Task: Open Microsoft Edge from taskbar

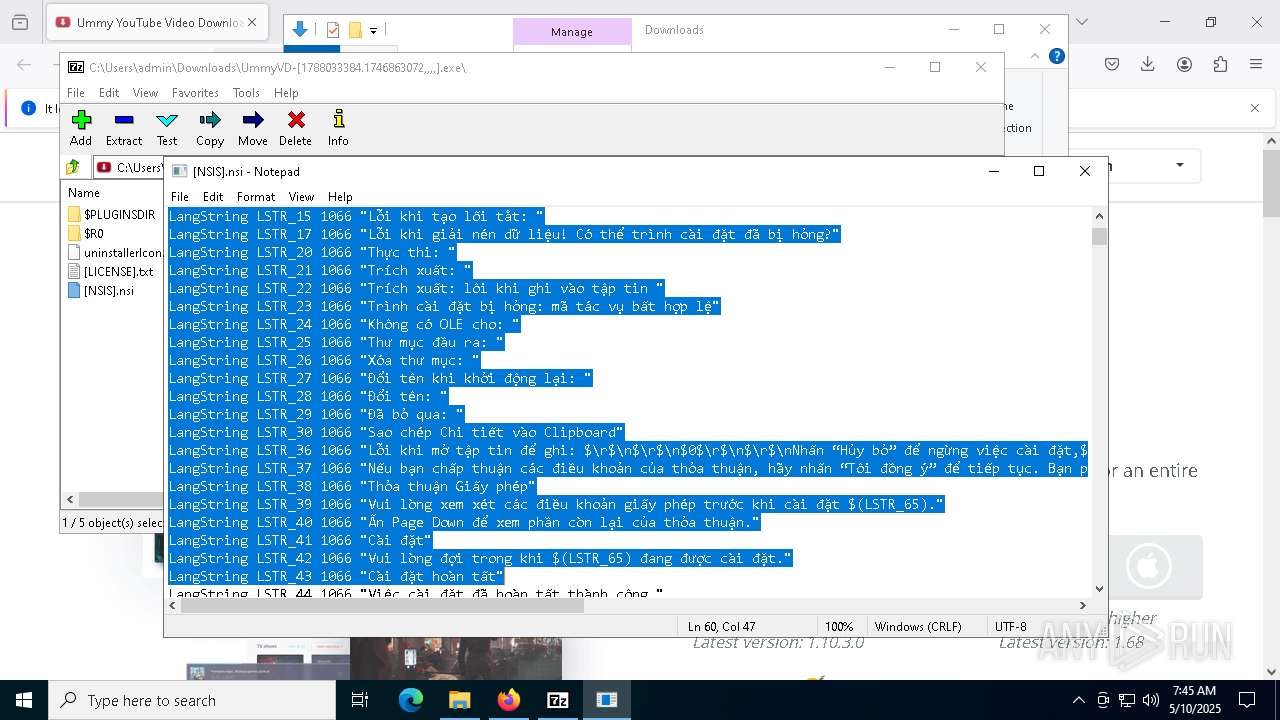Action: pyautogui.click(x=411, y=700)
